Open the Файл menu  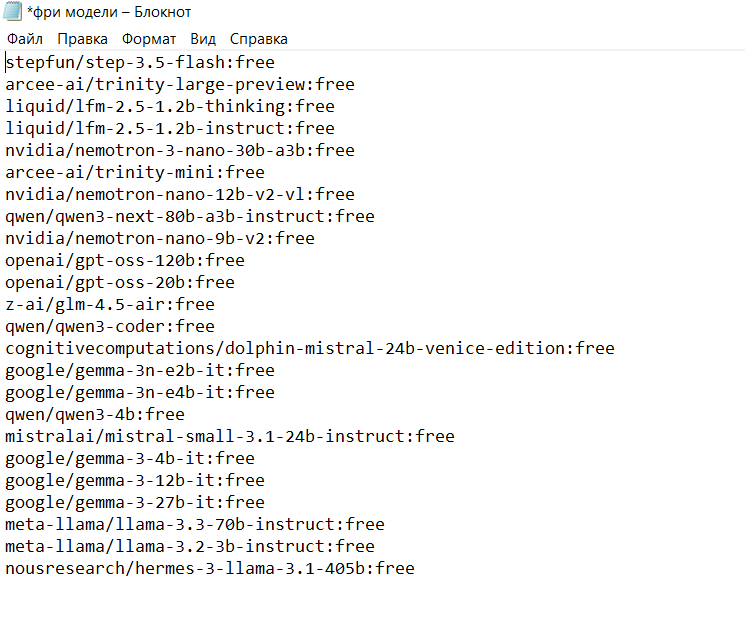[x=24, y=39]
